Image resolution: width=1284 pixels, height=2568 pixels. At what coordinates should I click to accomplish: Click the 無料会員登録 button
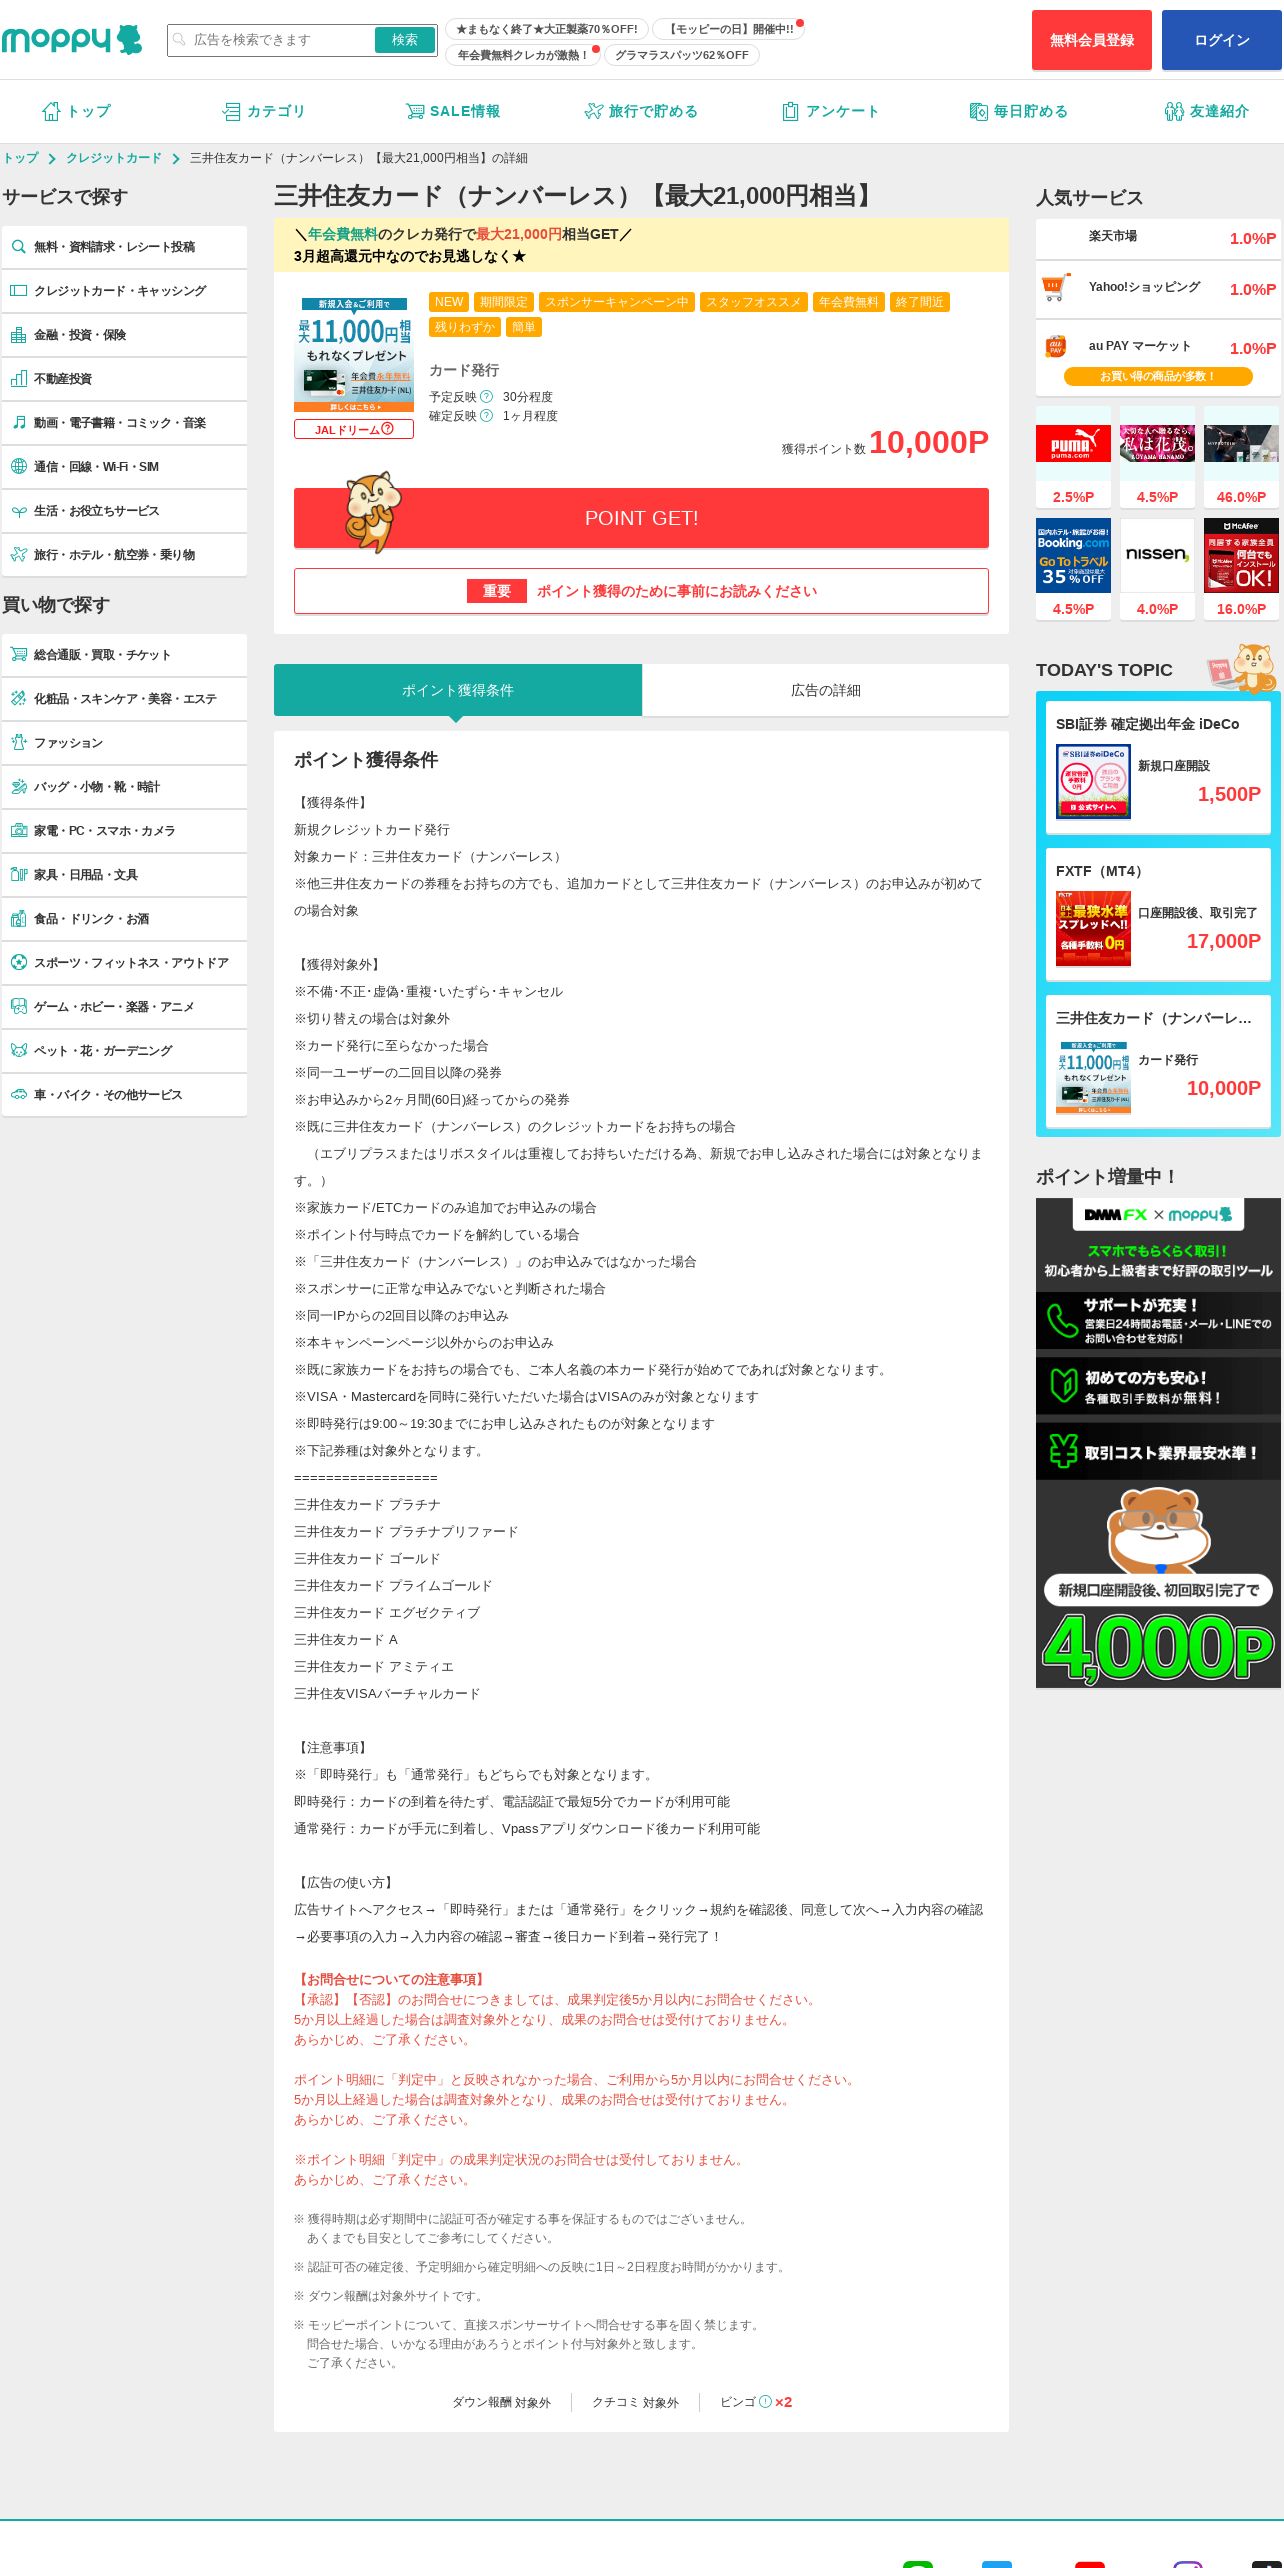(1092, 40)
